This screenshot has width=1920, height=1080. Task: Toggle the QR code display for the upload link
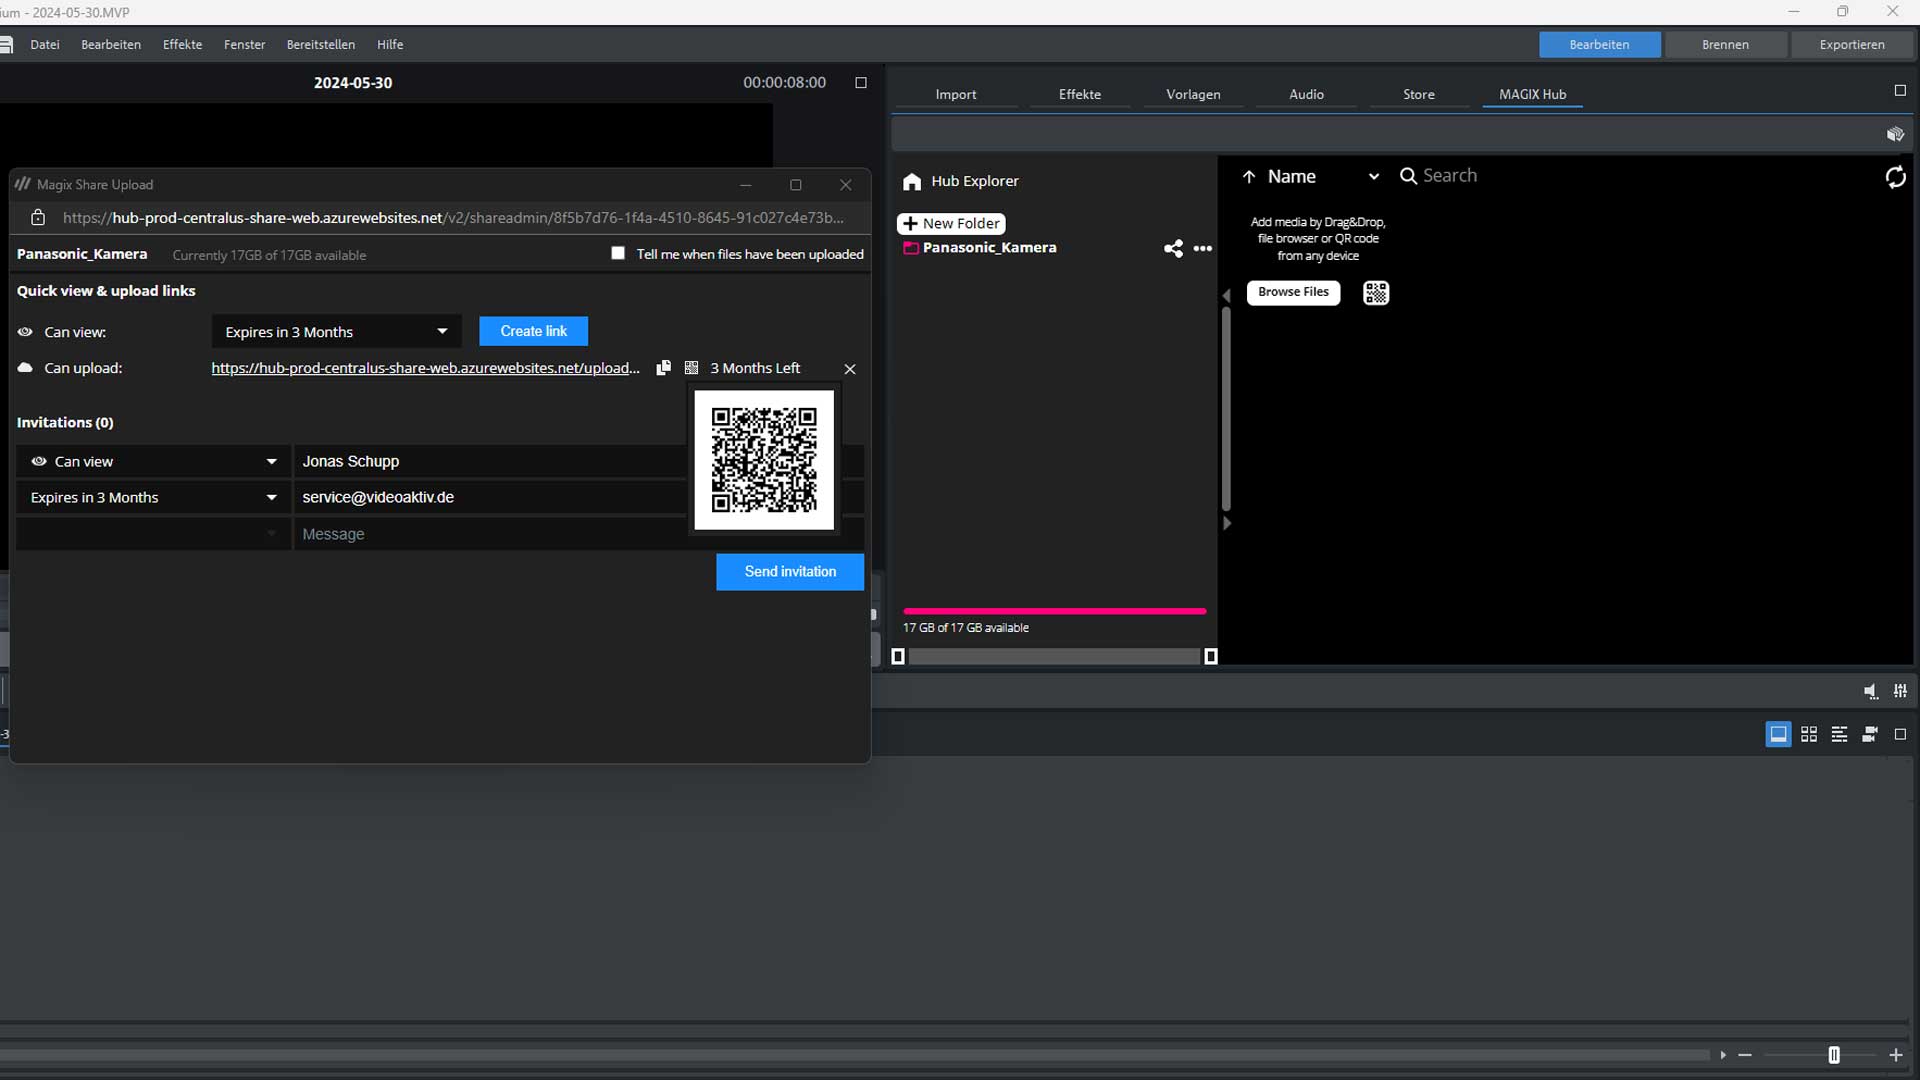click(691, 368)
